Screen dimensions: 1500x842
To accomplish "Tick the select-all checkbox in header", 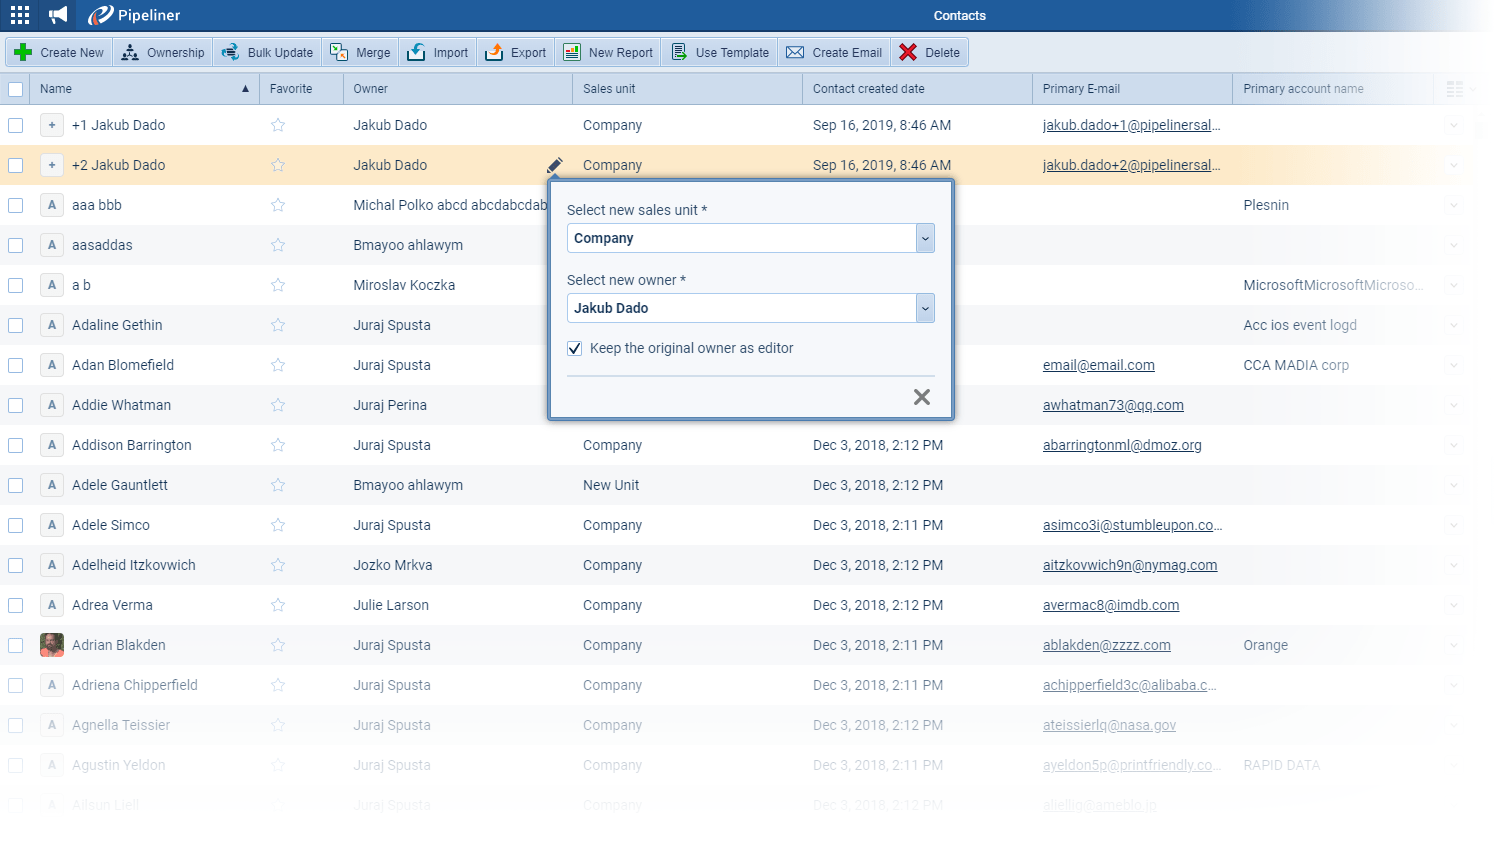I will pyautogui.click(x=16, y=89).
